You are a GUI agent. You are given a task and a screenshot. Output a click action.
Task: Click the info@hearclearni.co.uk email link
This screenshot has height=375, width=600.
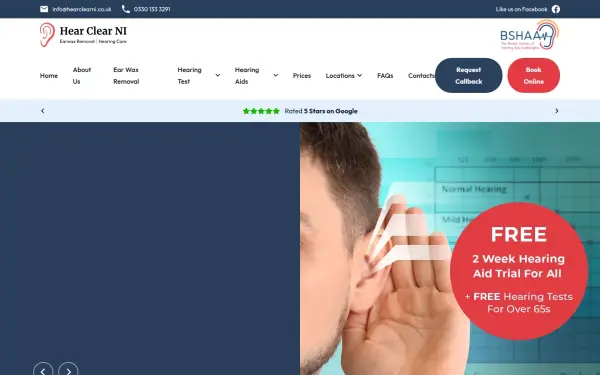(x=82, y=9)
